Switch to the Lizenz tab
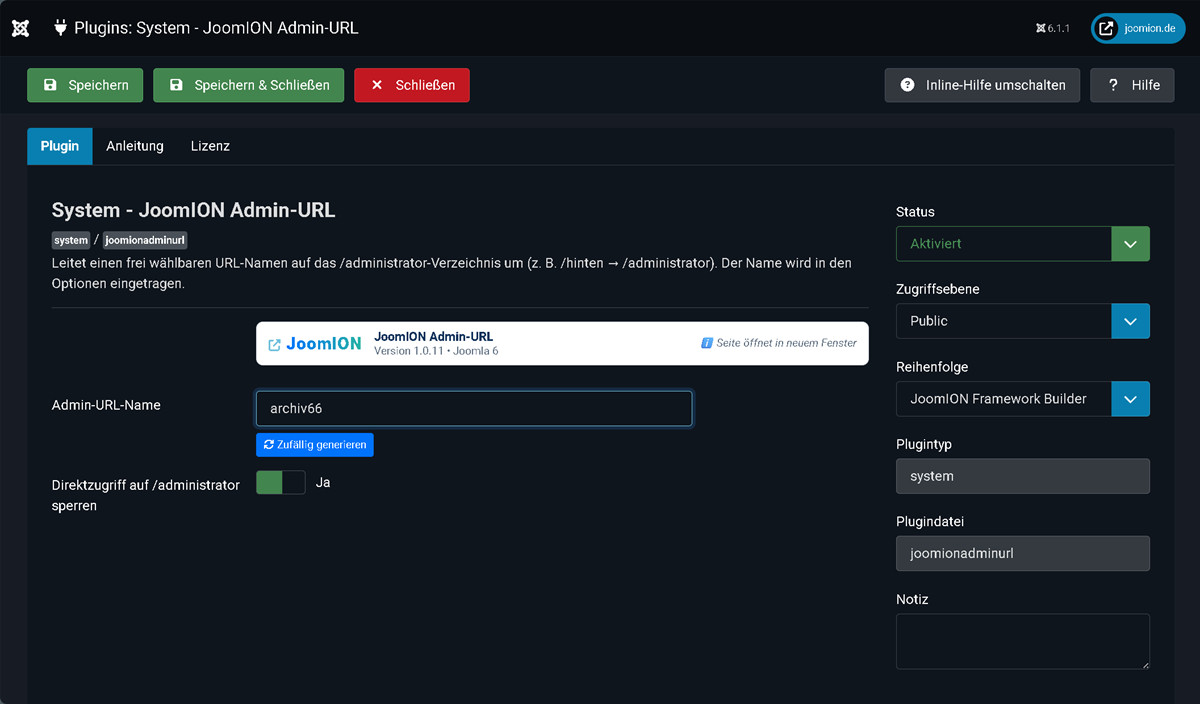 tap(210, 146)
